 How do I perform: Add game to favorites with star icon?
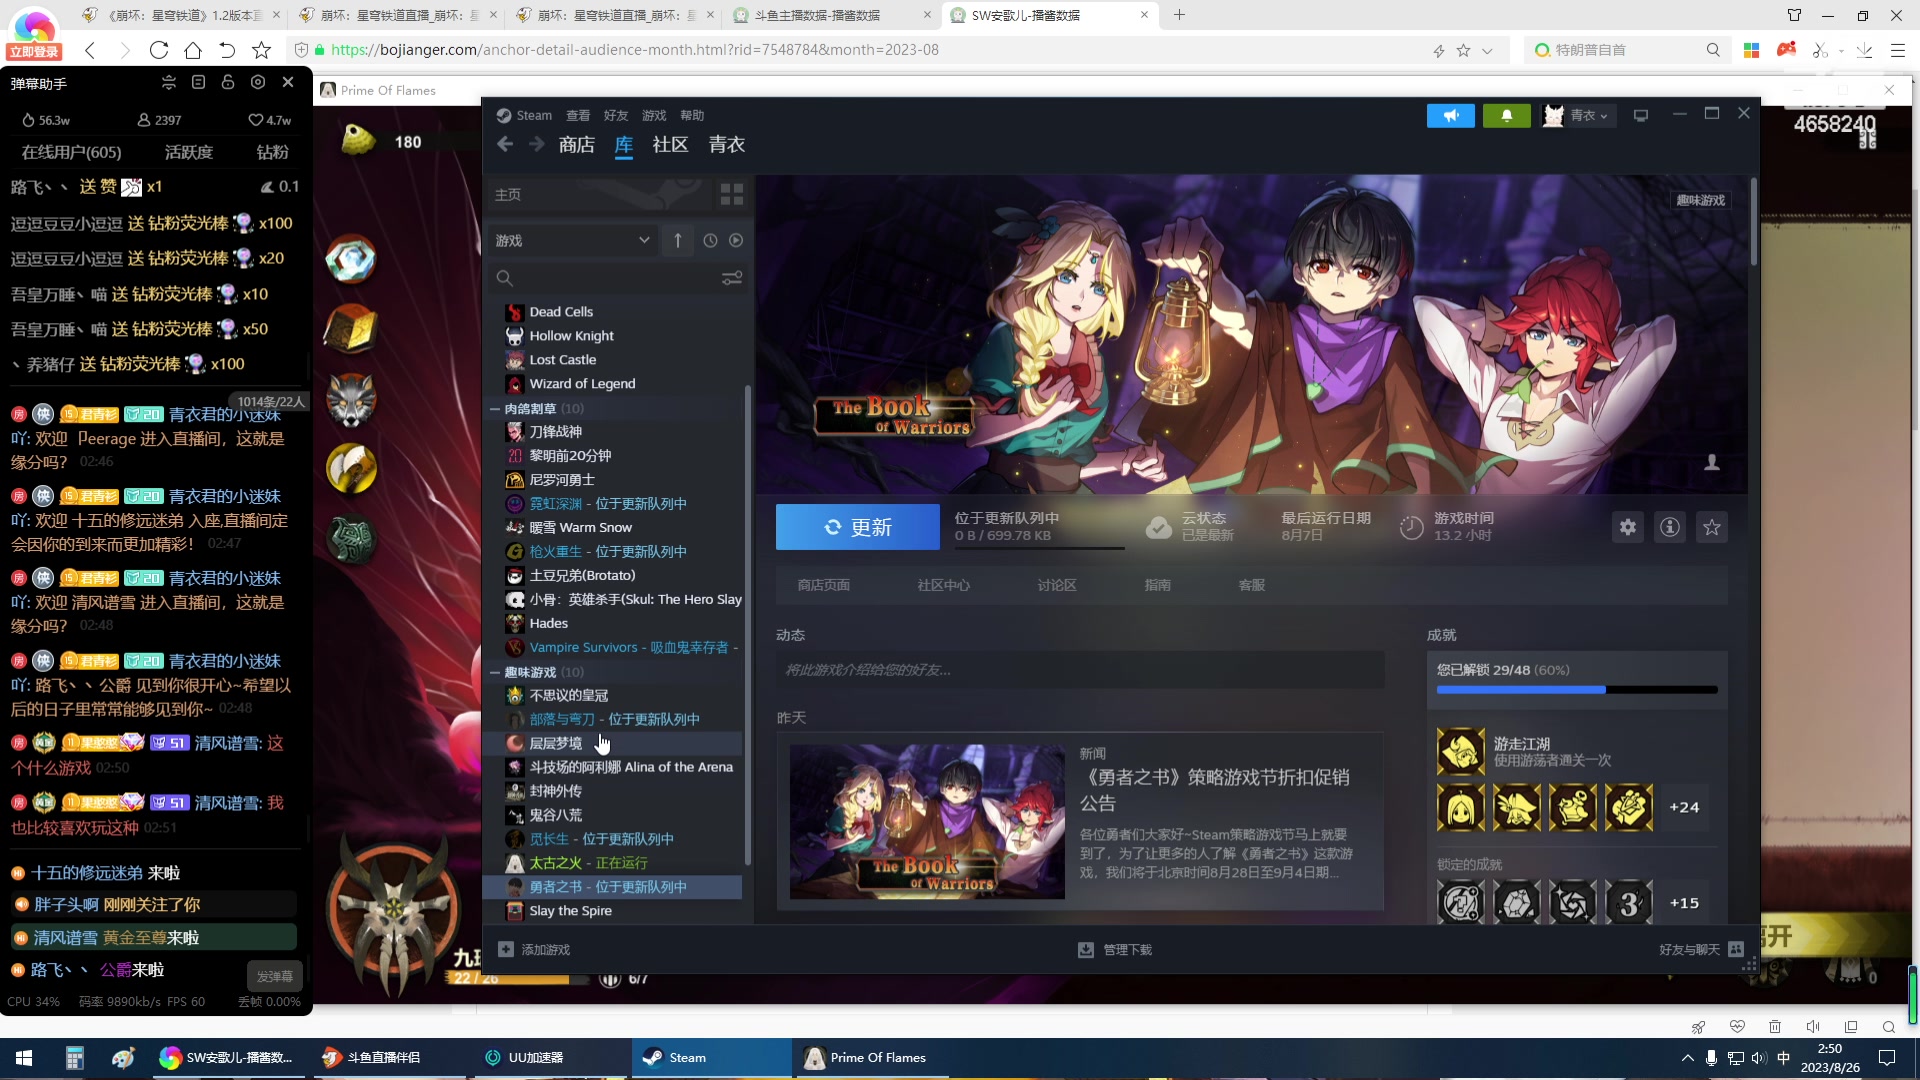(x=1712, y=527)
